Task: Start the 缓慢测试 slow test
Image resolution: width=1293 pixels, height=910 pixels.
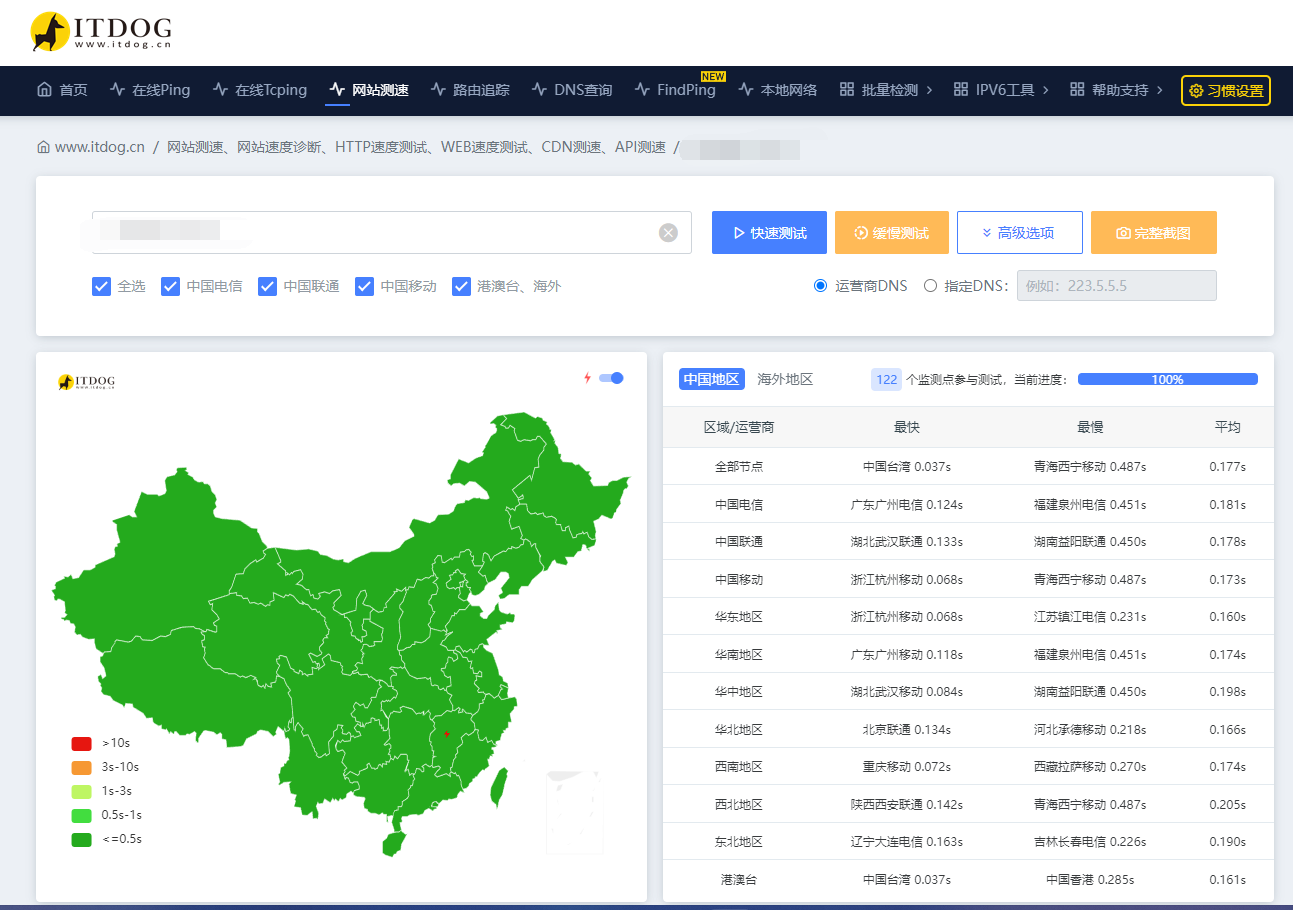Action: tap(891, 232)
